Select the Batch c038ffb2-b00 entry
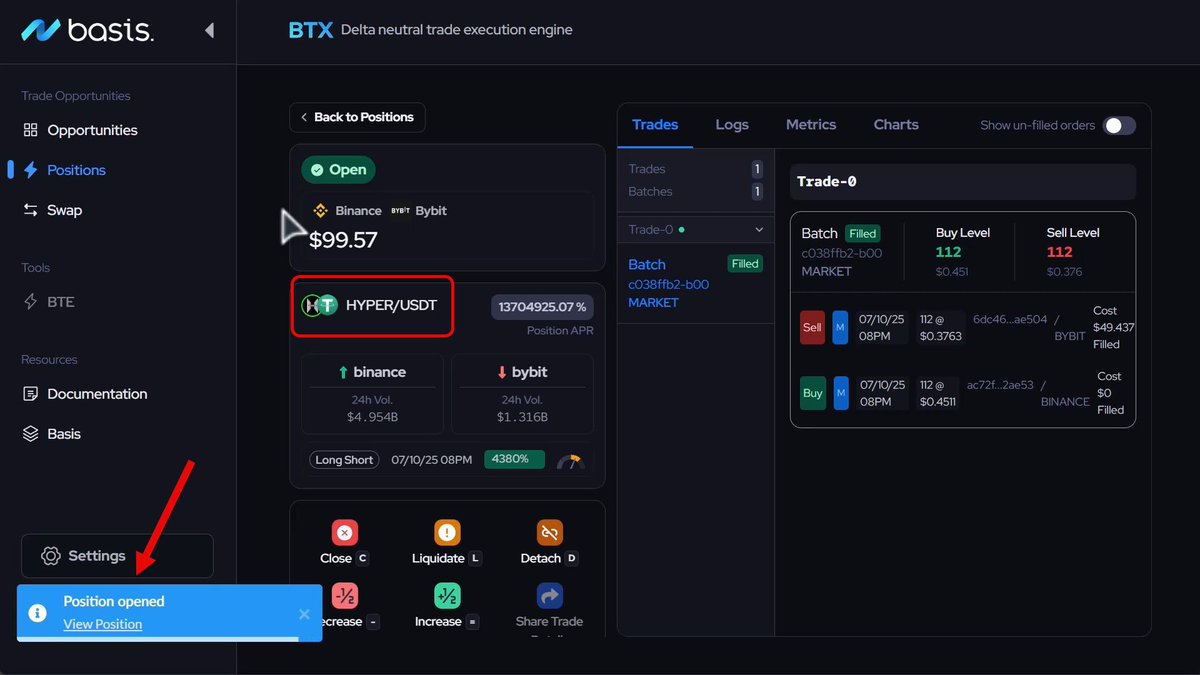 coord(695,283)
